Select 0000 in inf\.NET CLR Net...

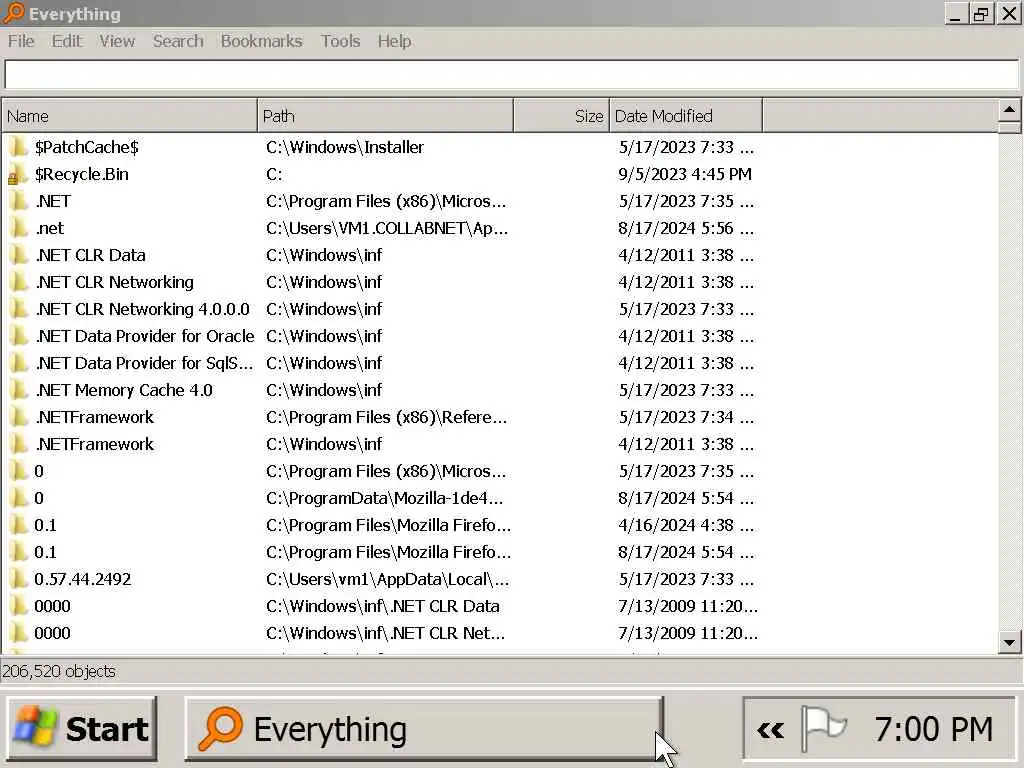(x=52, y=633)
